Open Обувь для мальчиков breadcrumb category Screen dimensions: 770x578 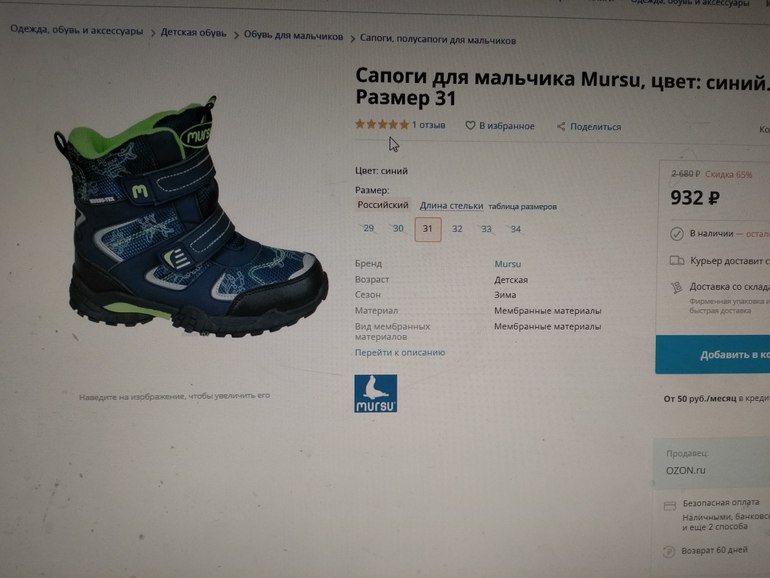point(293,36)
